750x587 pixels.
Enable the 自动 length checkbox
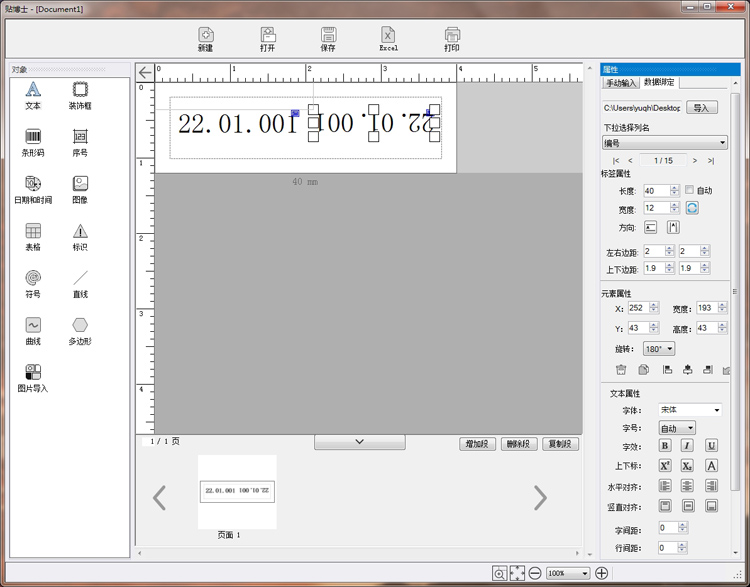[x=689, y=190]
